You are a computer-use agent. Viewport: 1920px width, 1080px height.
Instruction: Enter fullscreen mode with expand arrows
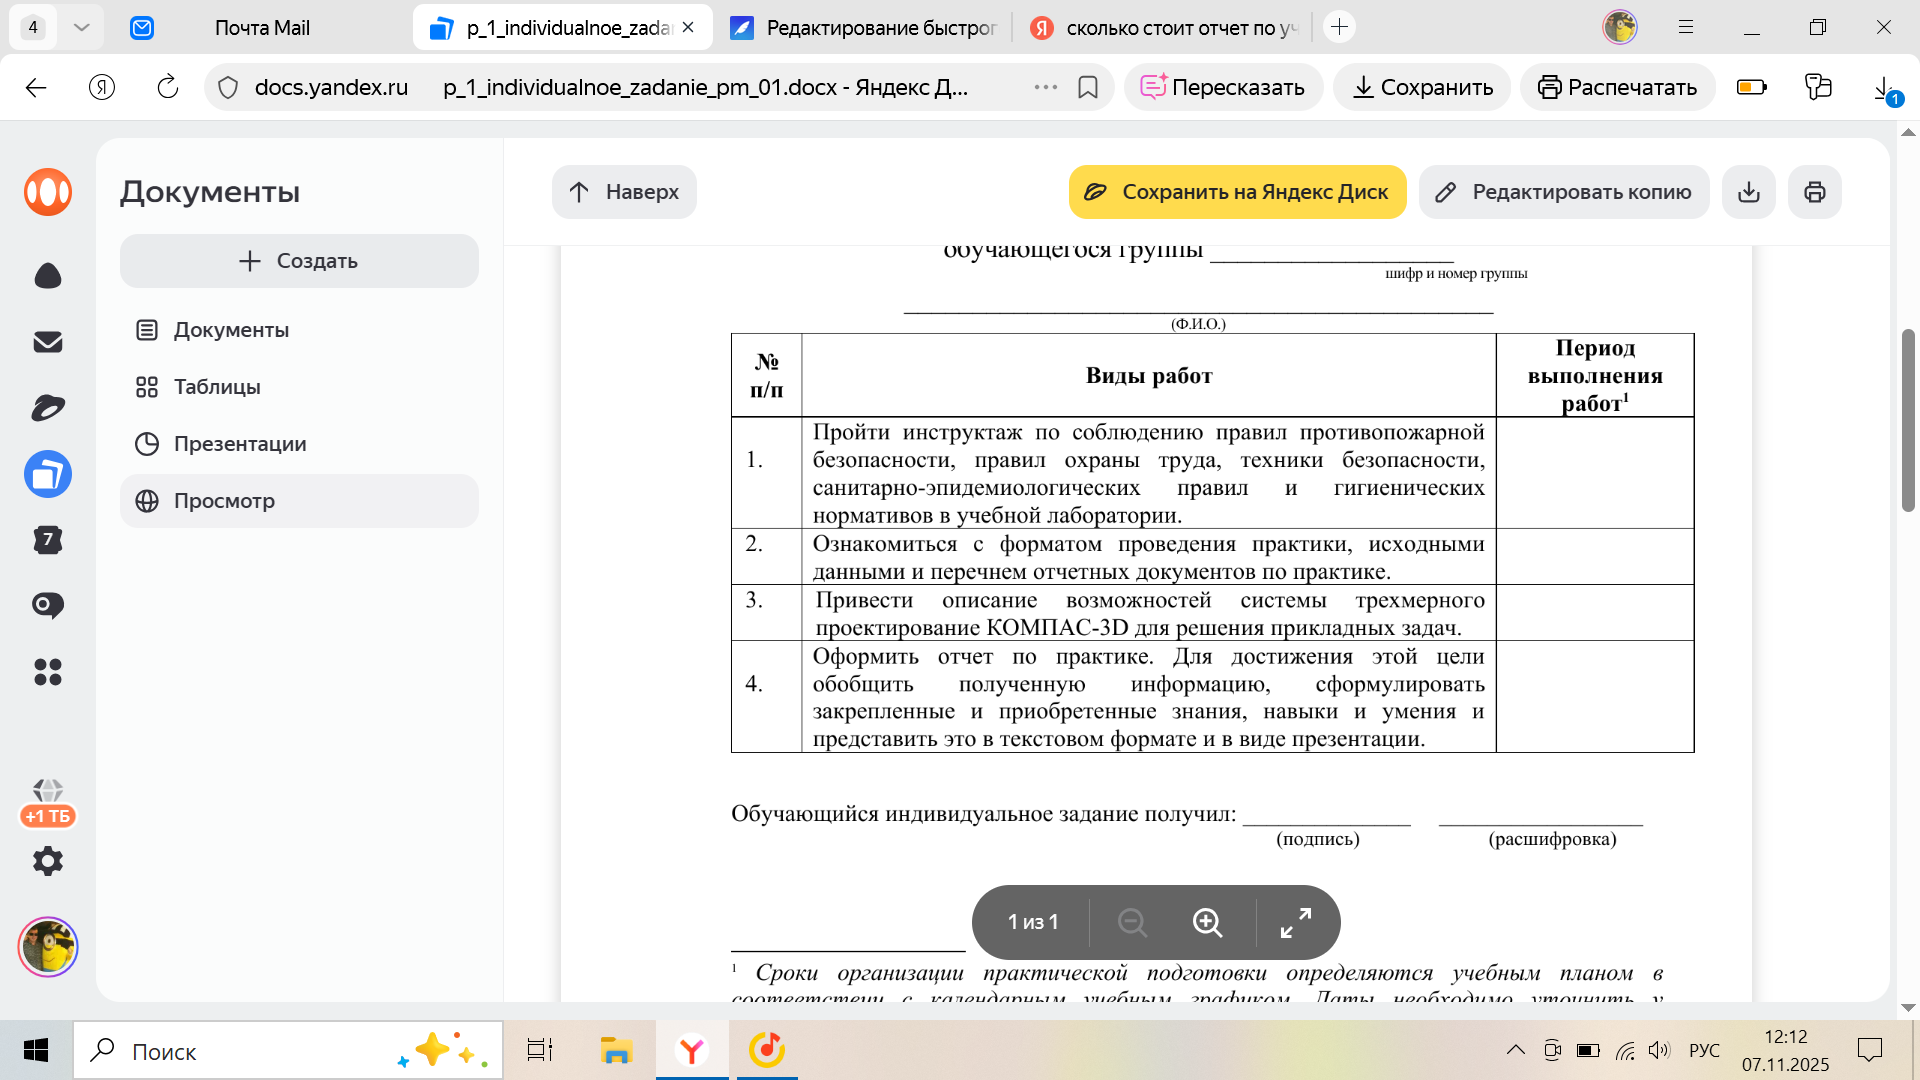(1296, 922)
